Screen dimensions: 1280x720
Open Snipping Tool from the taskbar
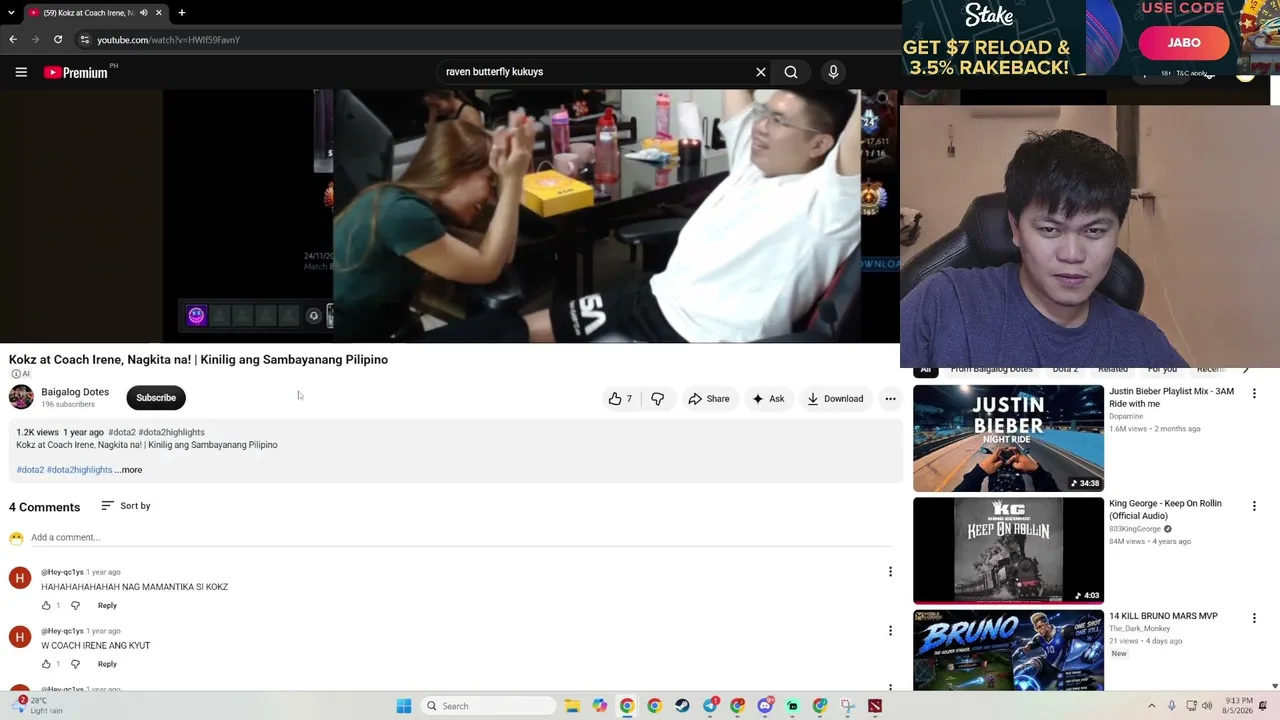[x=848, y=706]
